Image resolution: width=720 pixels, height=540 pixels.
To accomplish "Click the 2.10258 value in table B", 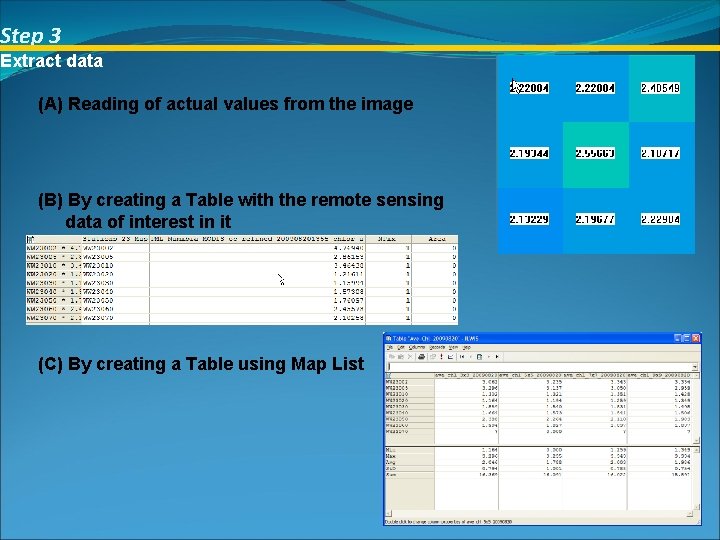I will tap(349, 318).
